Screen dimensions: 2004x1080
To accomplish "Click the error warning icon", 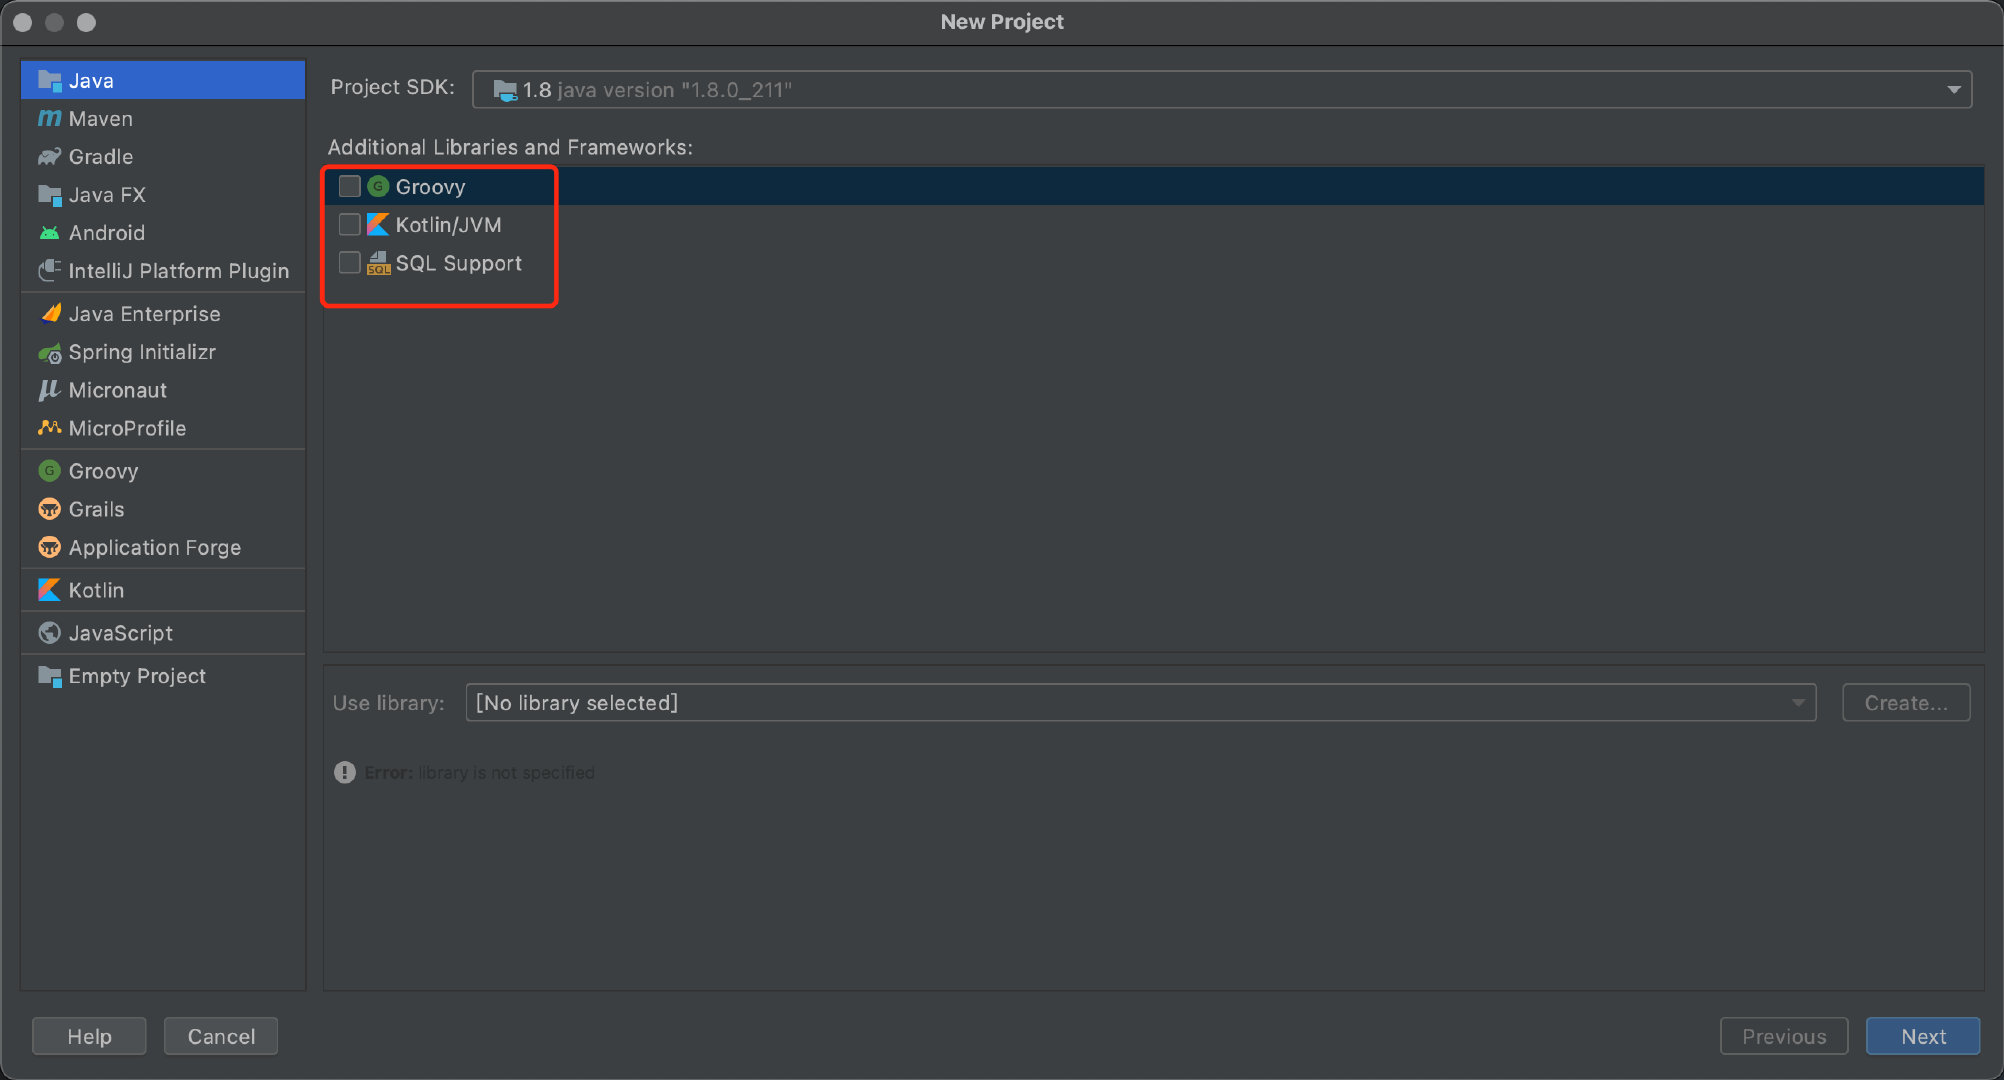I will (344, 773).
